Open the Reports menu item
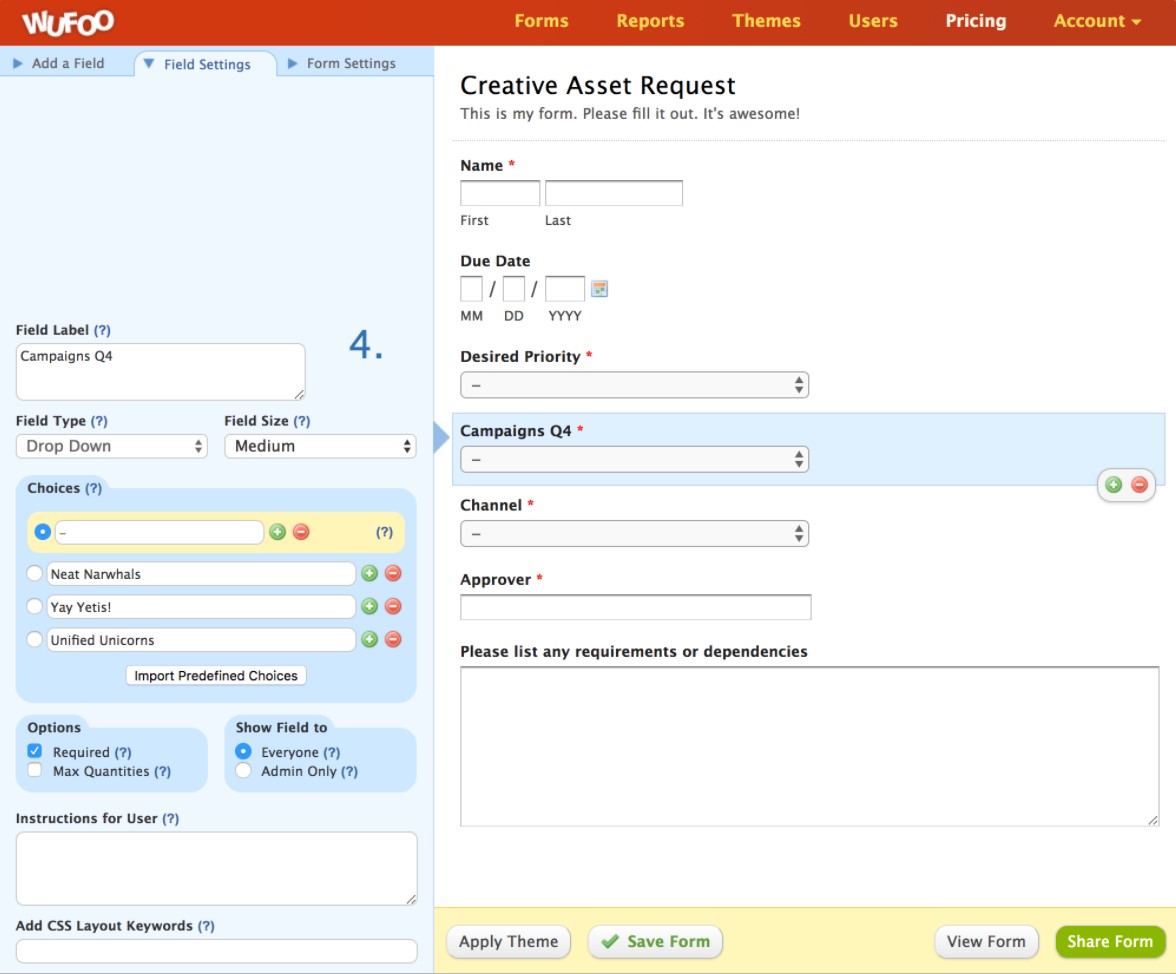 tap(650, 21)
